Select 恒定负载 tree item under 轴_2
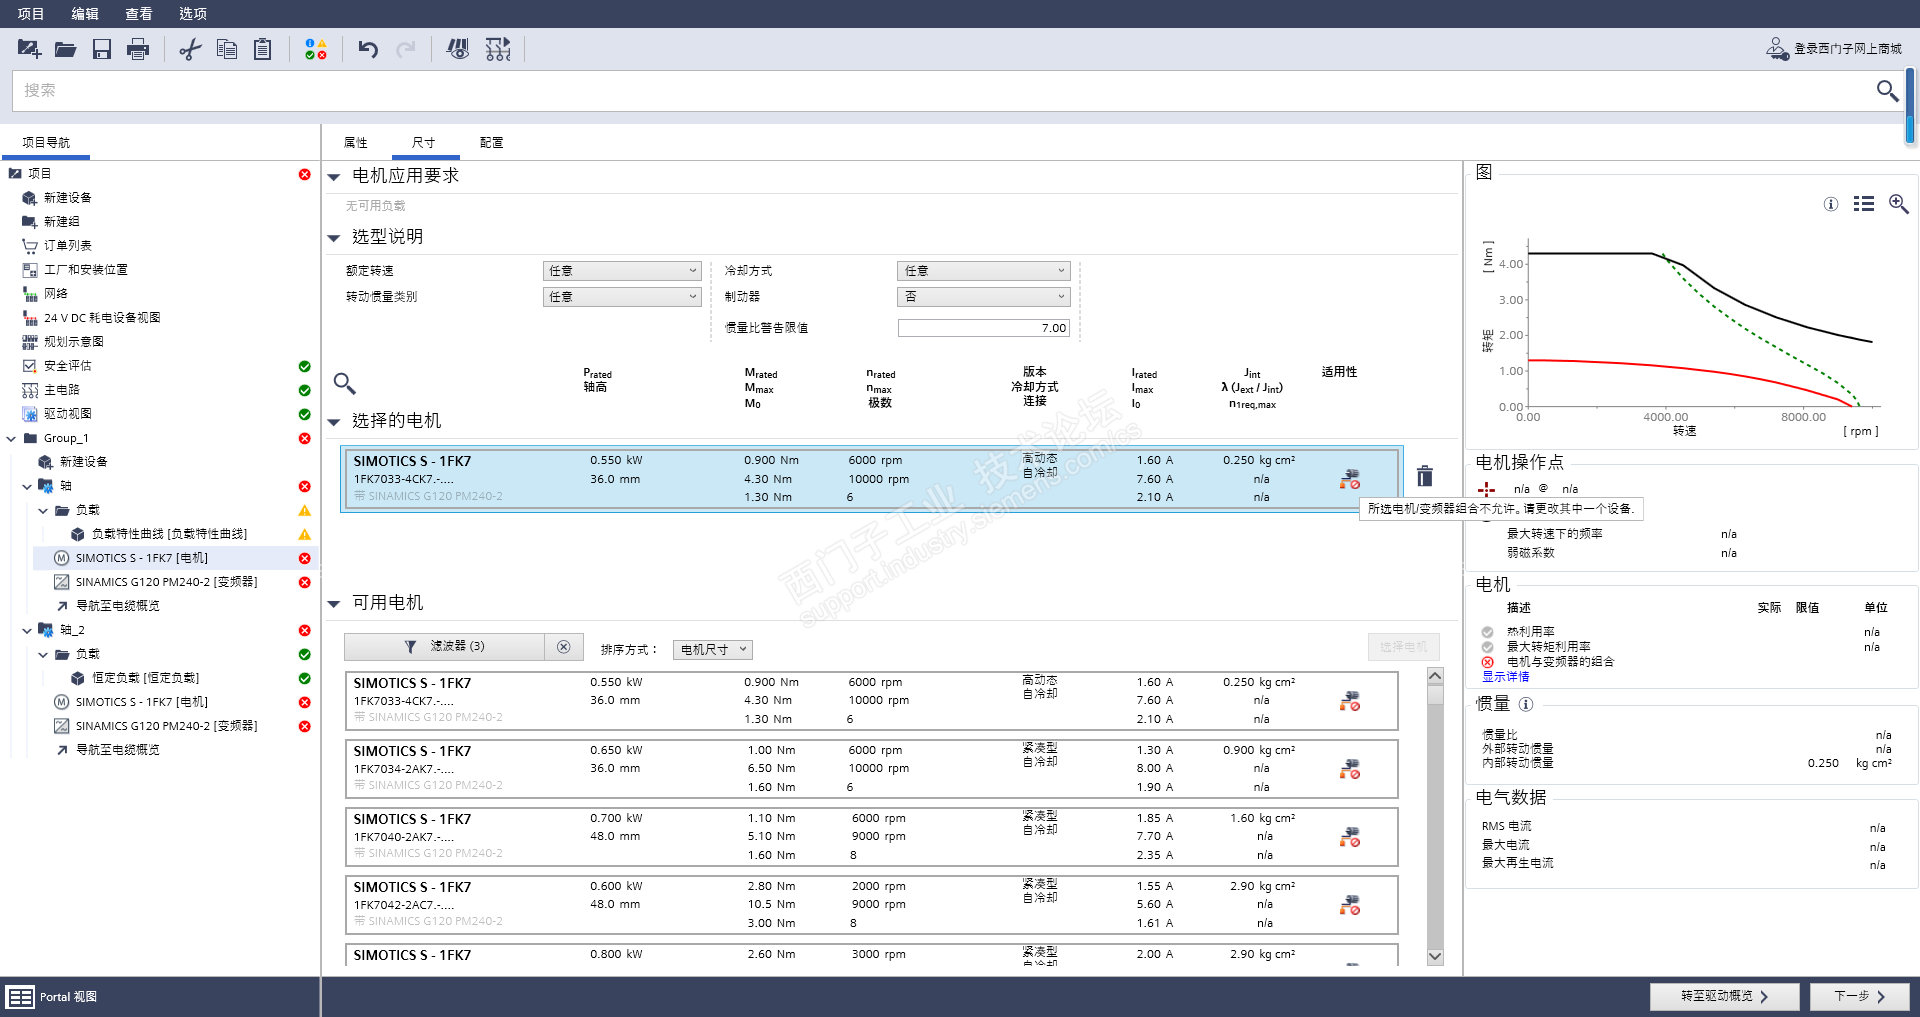This screenshot has height=1017, width=1920. [x=145, y=678]
